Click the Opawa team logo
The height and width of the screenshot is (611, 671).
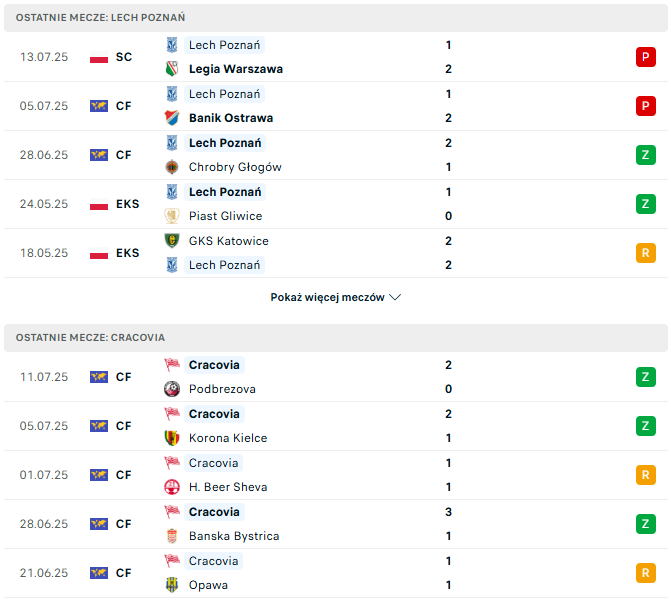click(172, 585)
